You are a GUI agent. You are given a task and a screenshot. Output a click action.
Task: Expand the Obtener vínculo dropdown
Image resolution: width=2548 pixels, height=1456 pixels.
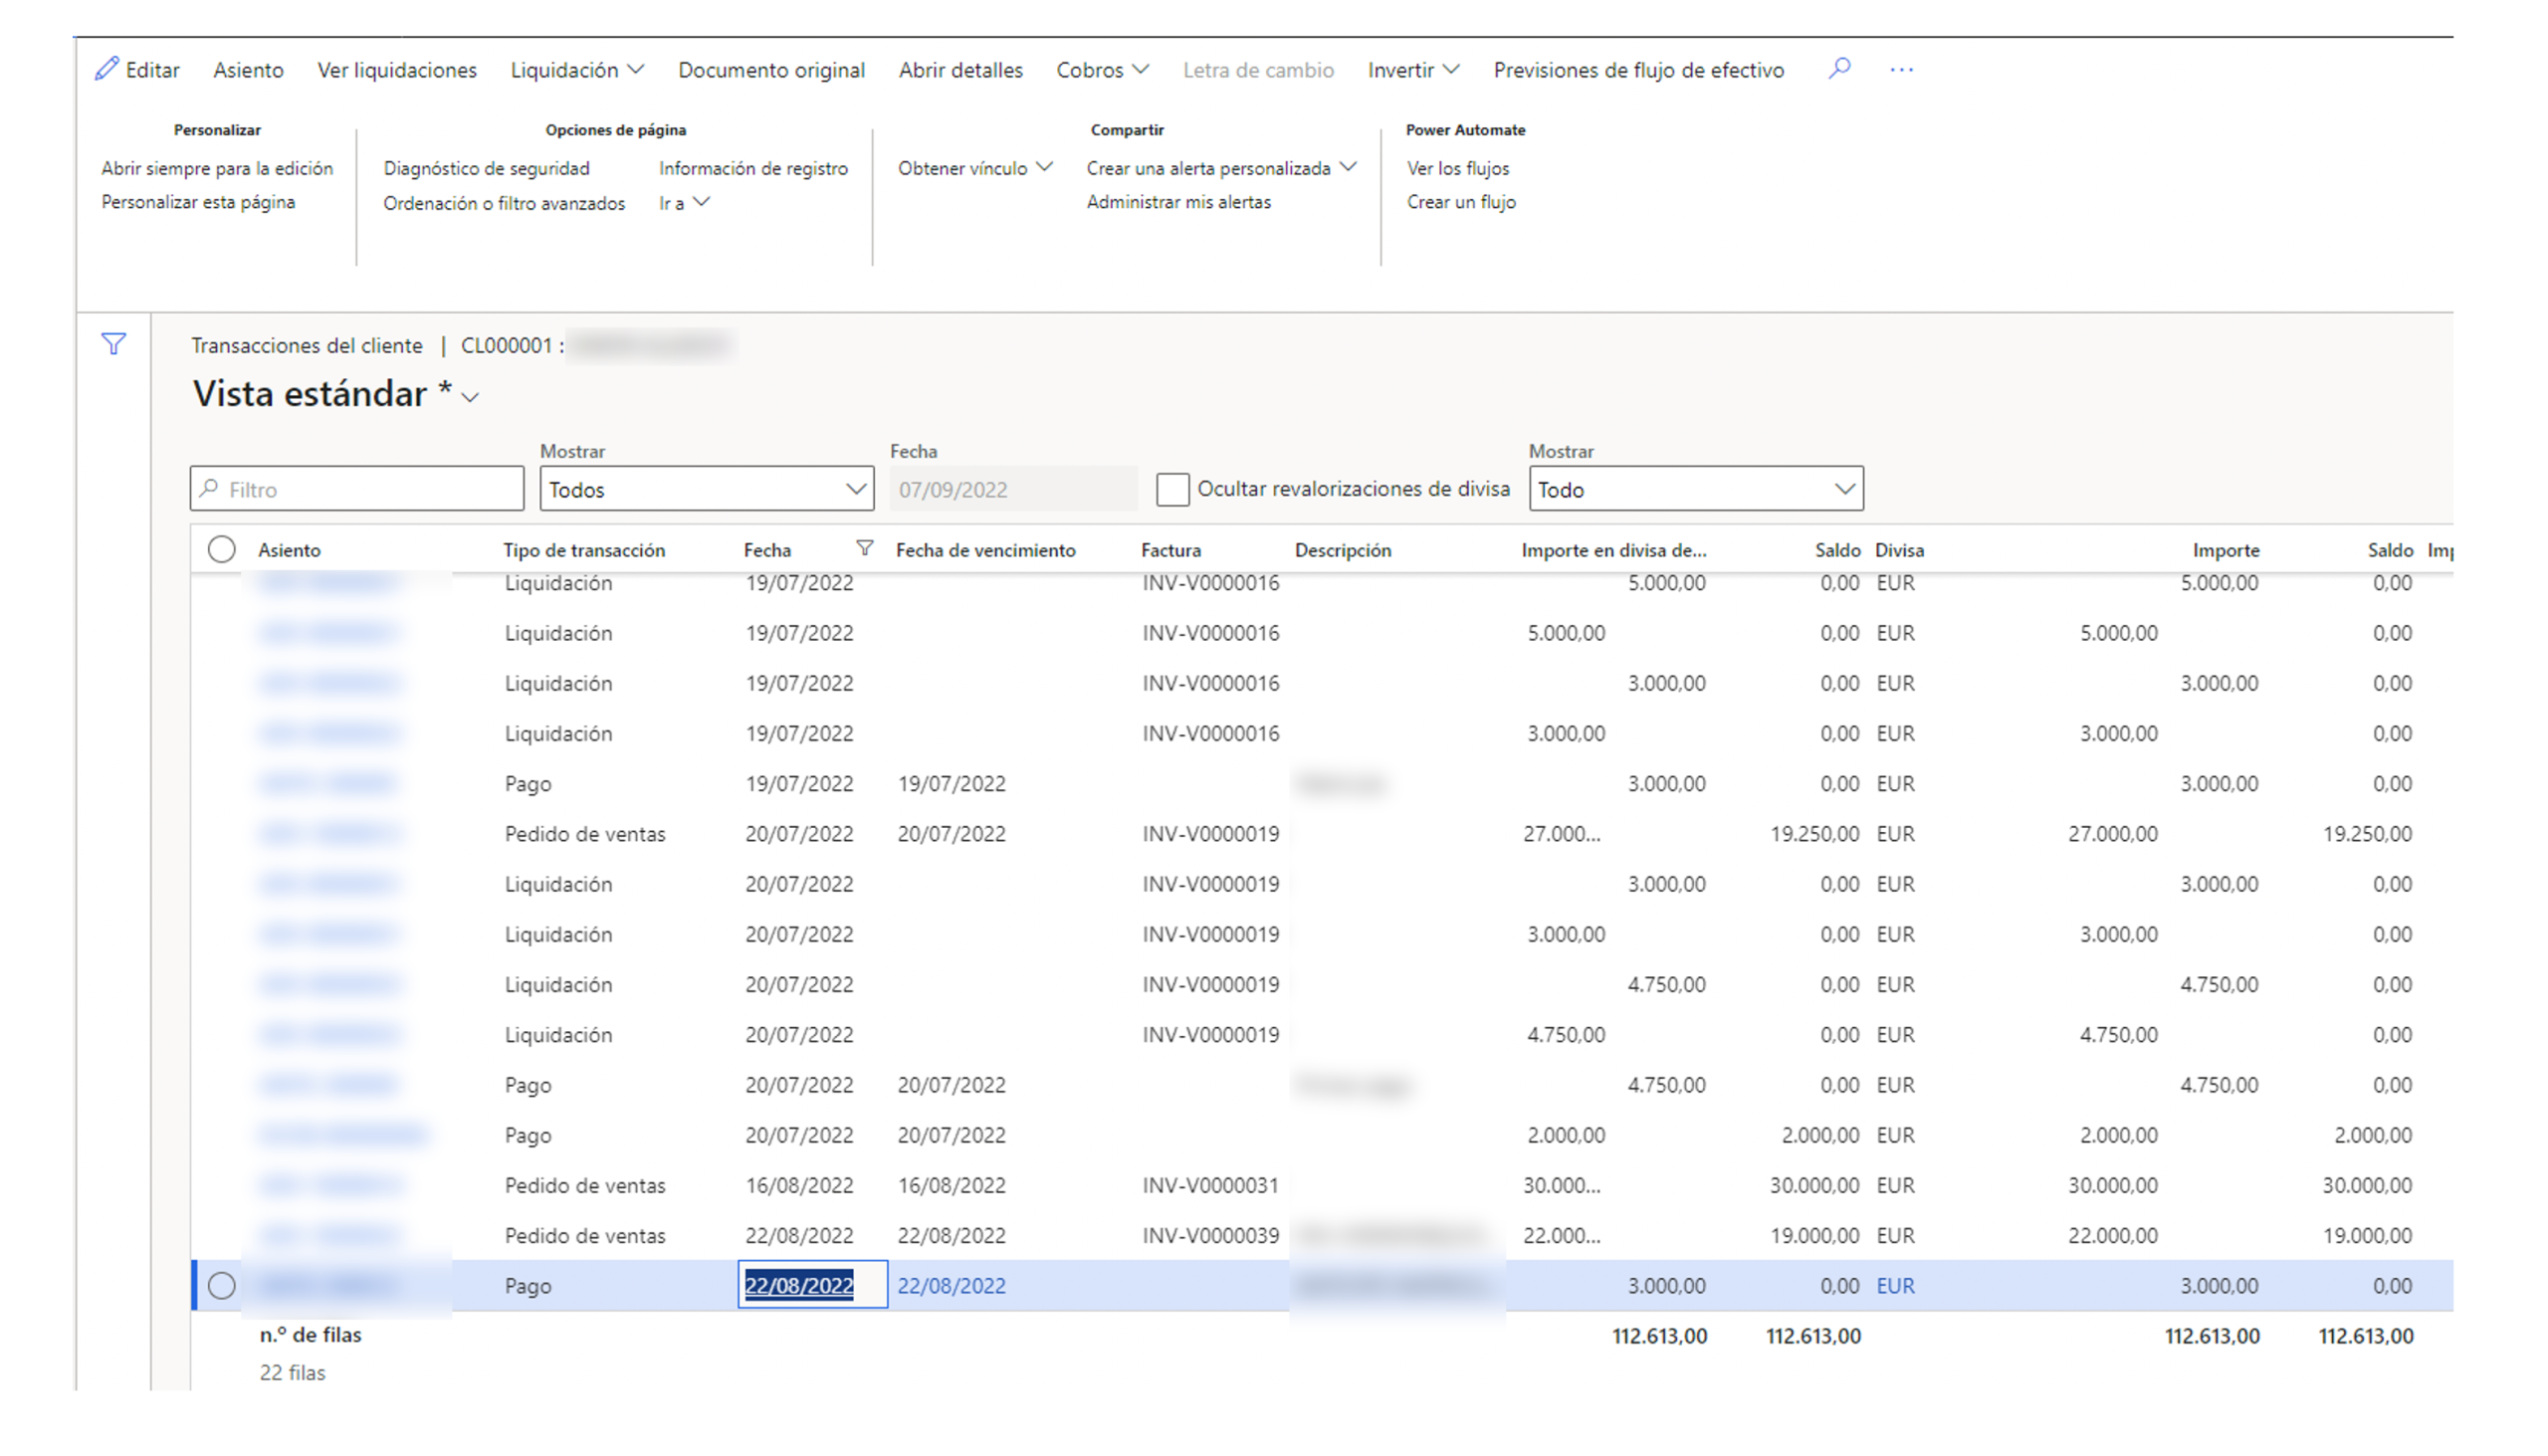[x=975, y=168]
